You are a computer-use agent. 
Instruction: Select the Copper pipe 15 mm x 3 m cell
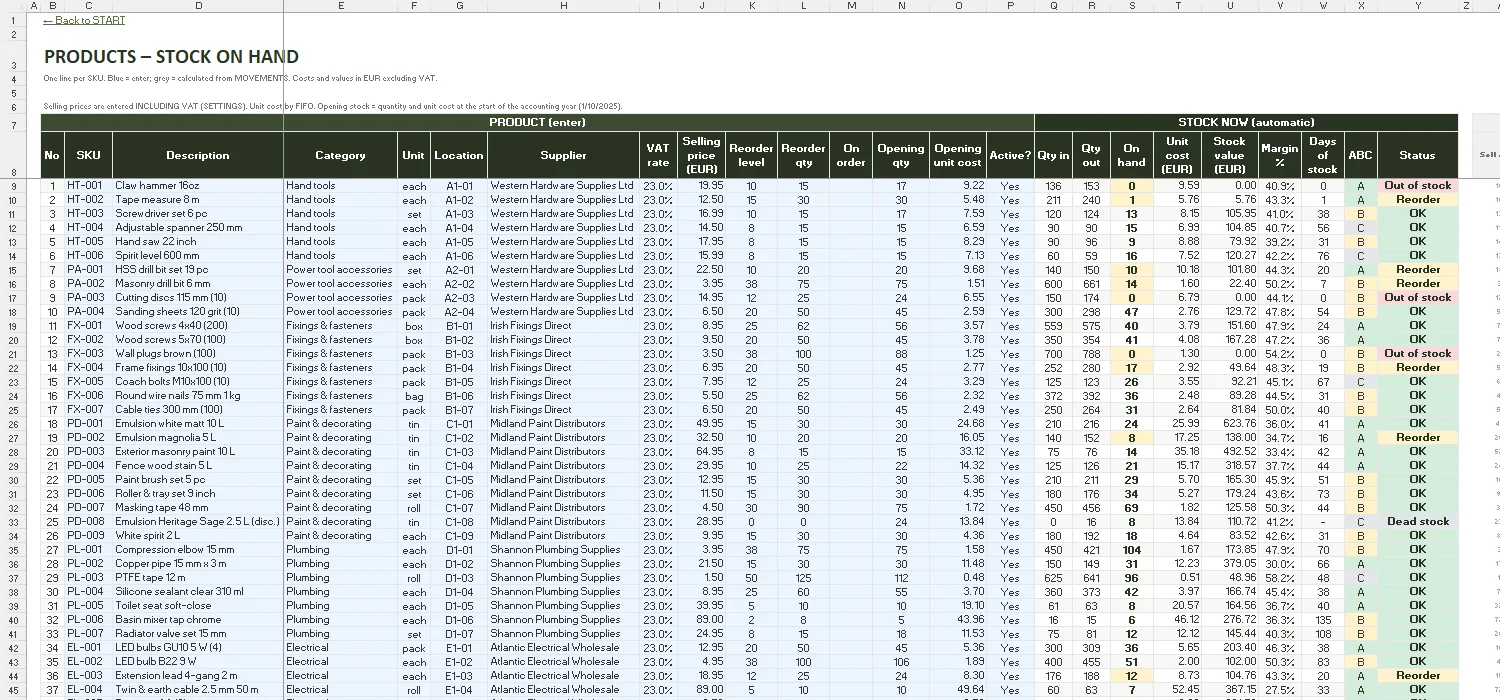tap(198, 564)
